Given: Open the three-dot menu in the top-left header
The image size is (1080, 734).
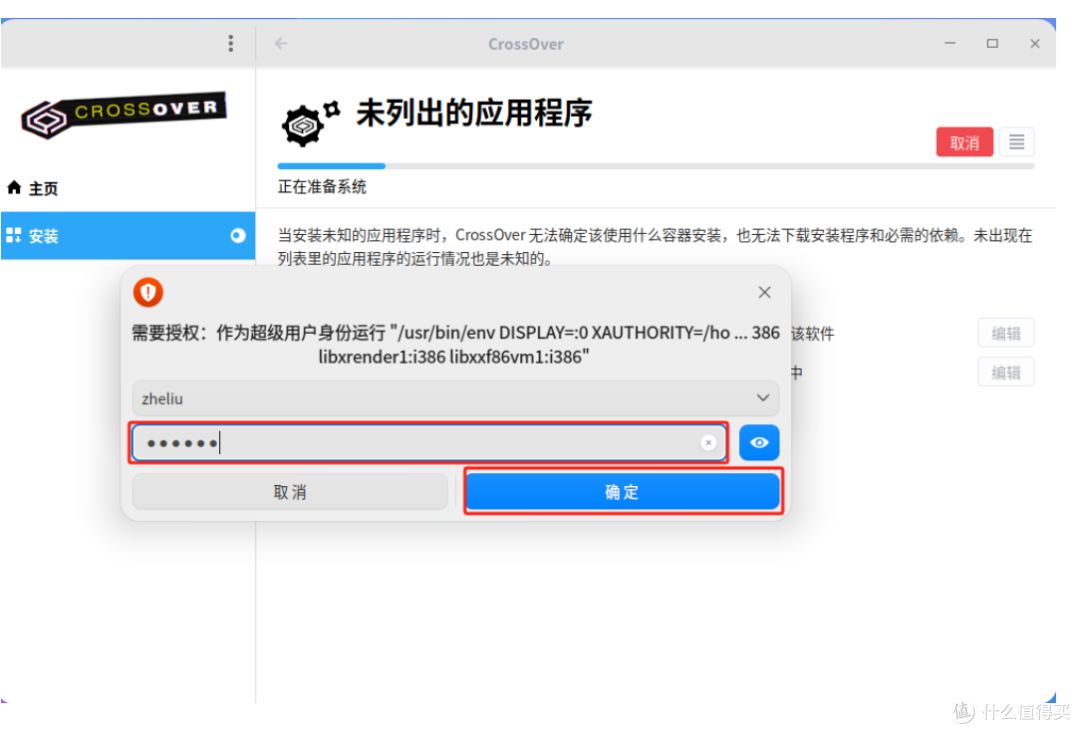Looking at the screenshot, I should tap(231, 43).
